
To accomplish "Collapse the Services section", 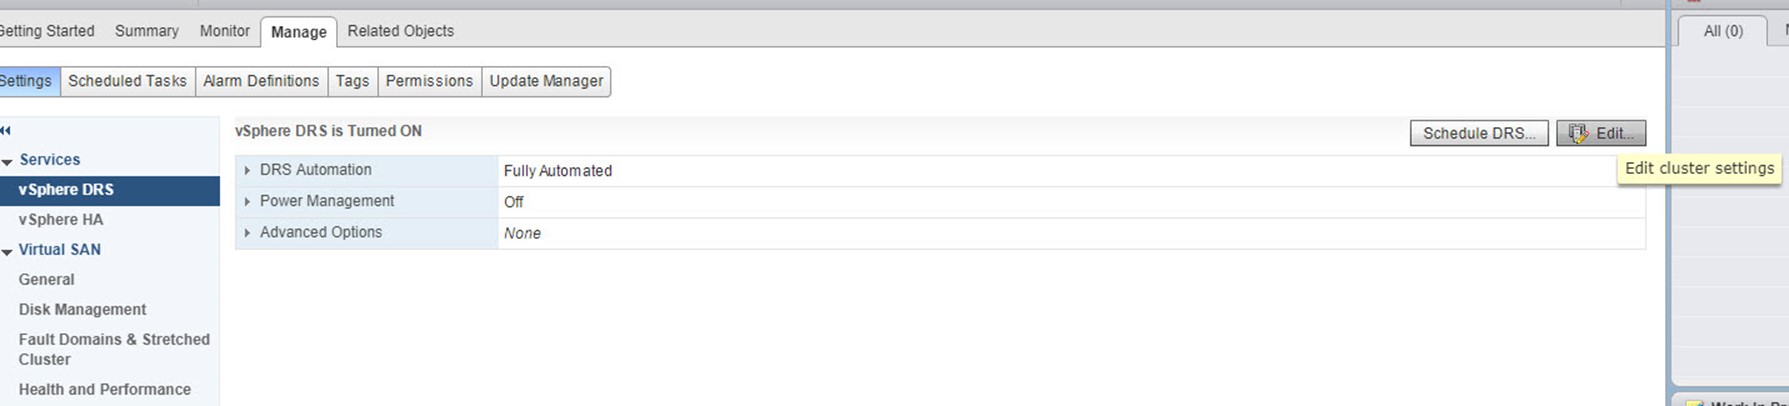I will pyautogui.click(x=7, y=161).
